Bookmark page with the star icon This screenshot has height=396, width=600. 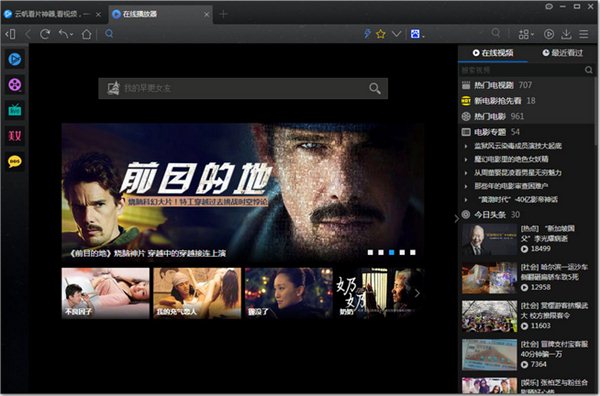point(381,34)
